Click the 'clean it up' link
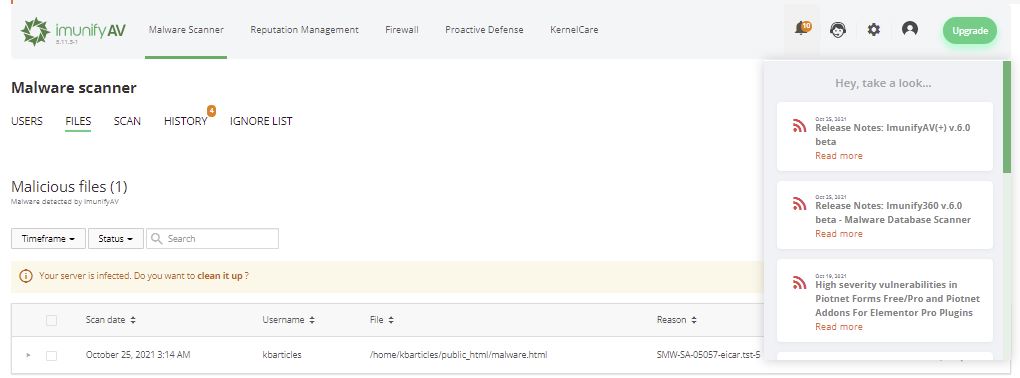Screen dimensions: 1020x378 coord(220,276)
